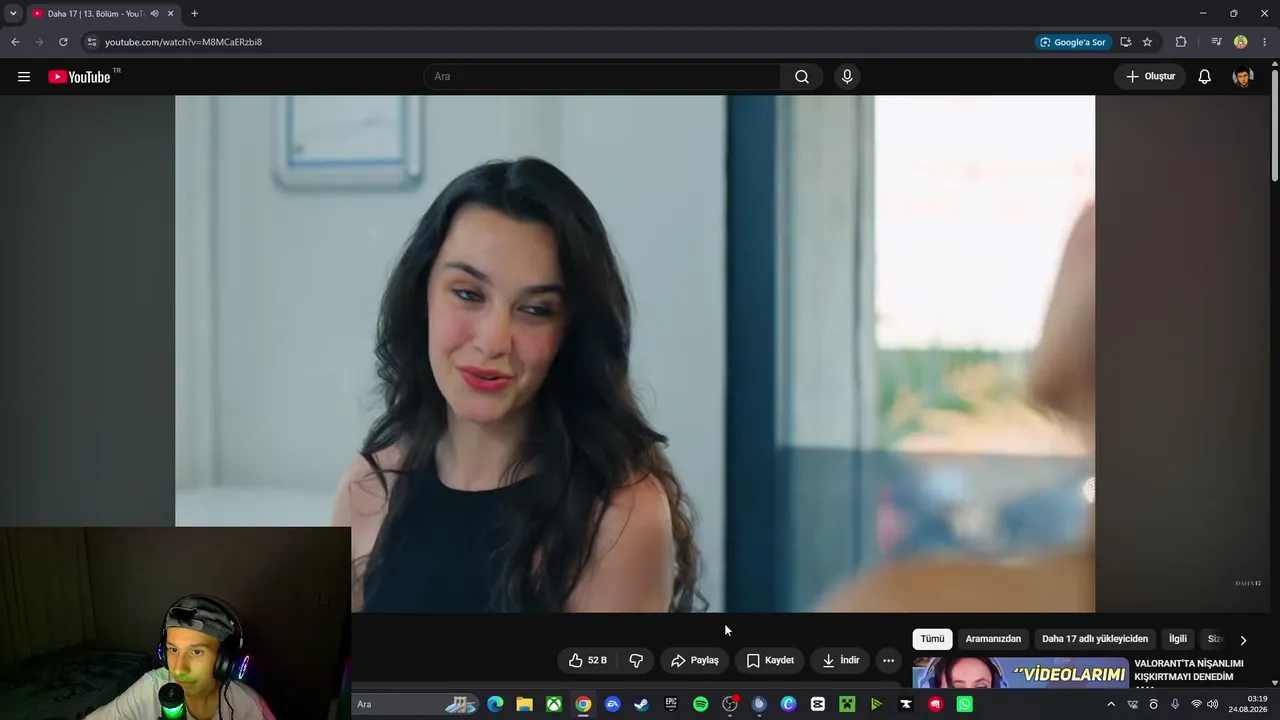1280x720 pixels.
Task: Open a new Chrome tab
Action: pyautogui.click(x=194, y=14)
